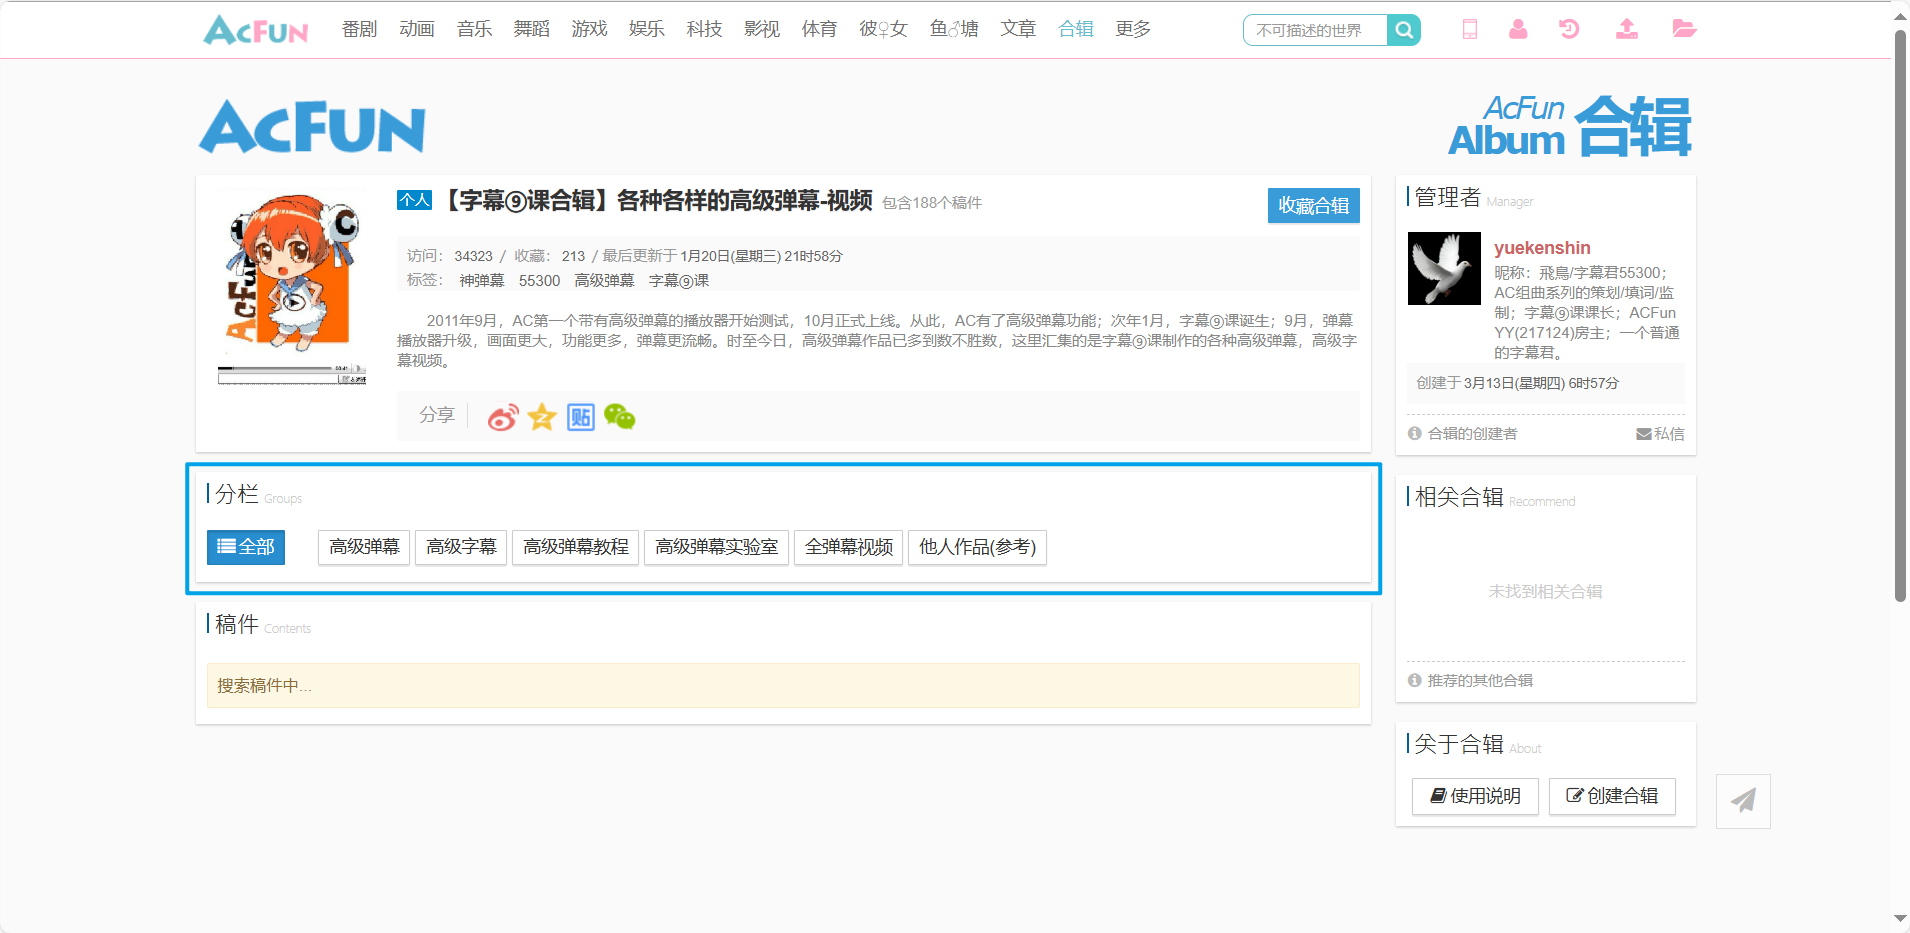The height and width of the screenshot is (933, 1910).
Task: Select the 全部 group filter
Action: tap(246, 547)
